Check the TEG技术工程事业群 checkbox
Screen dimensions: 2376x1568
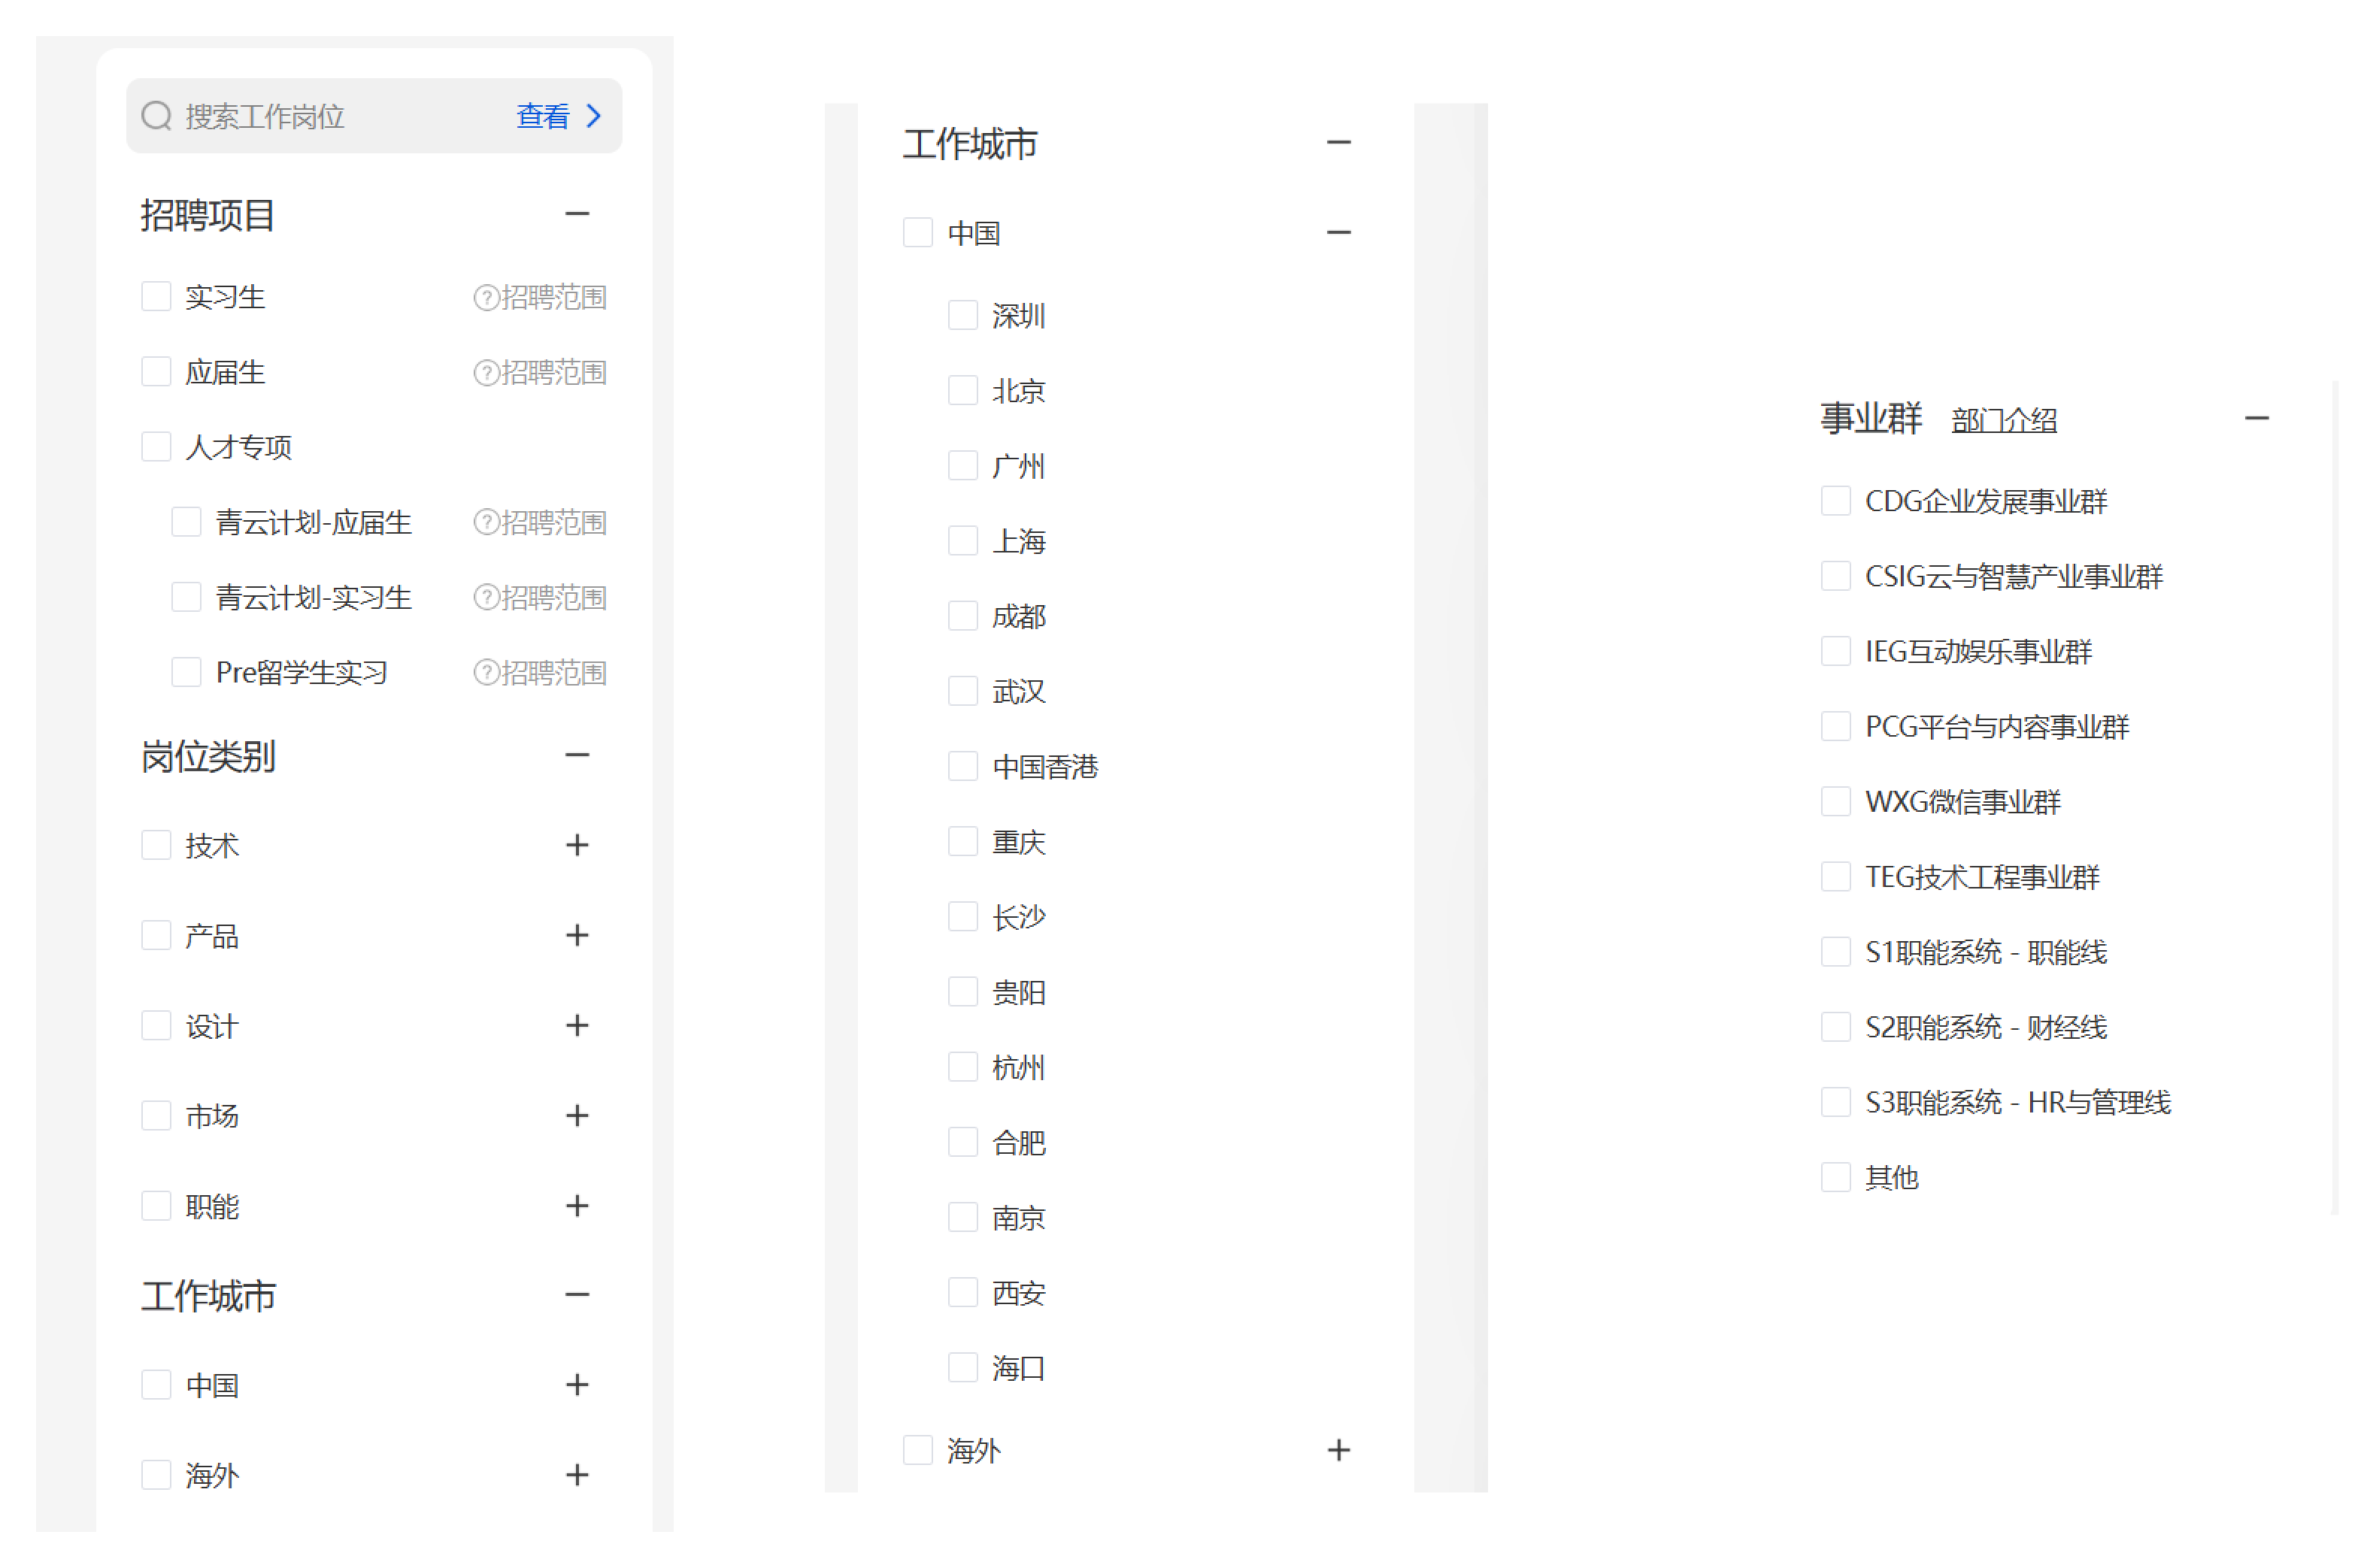[x=1835, y=876]
